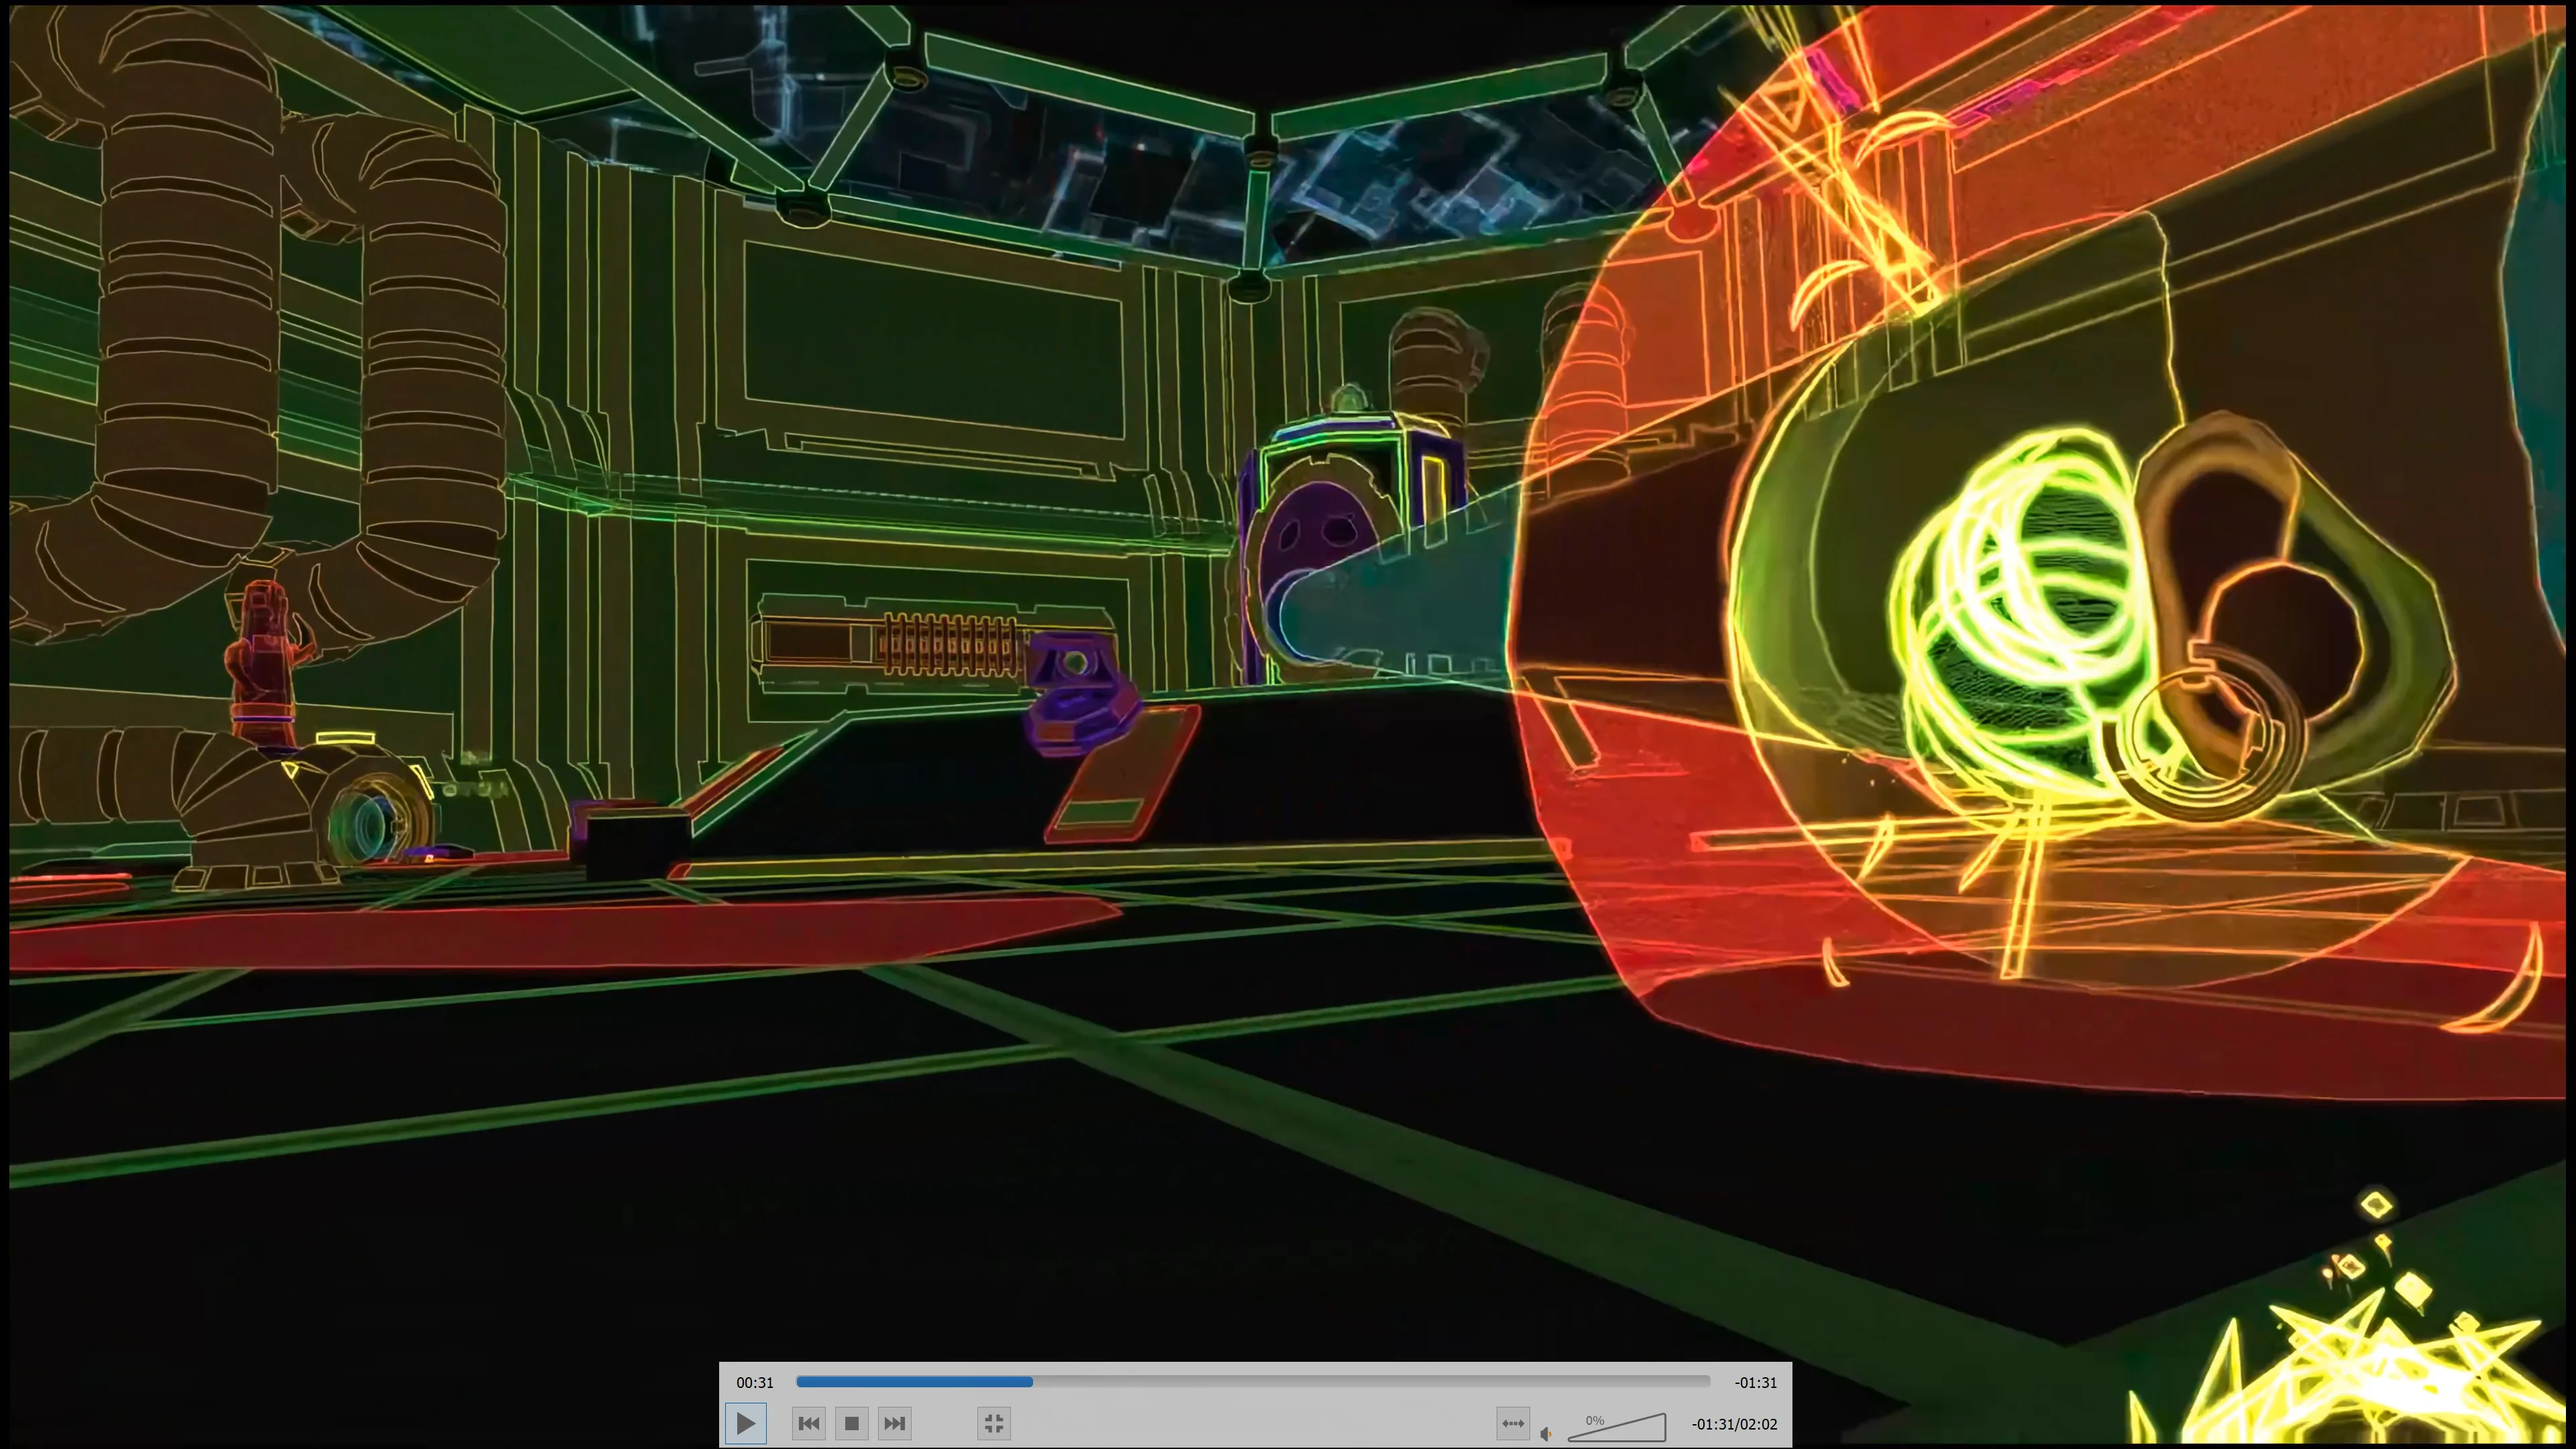Click the 0% volume percentage label
Screen dimensions: 2576x1449
click(x=1594, y=1420)
